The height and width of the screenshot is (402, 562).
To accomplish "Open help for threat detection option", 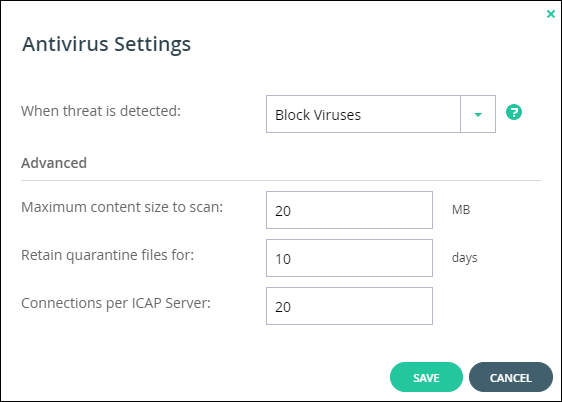I will pos(514,112).
